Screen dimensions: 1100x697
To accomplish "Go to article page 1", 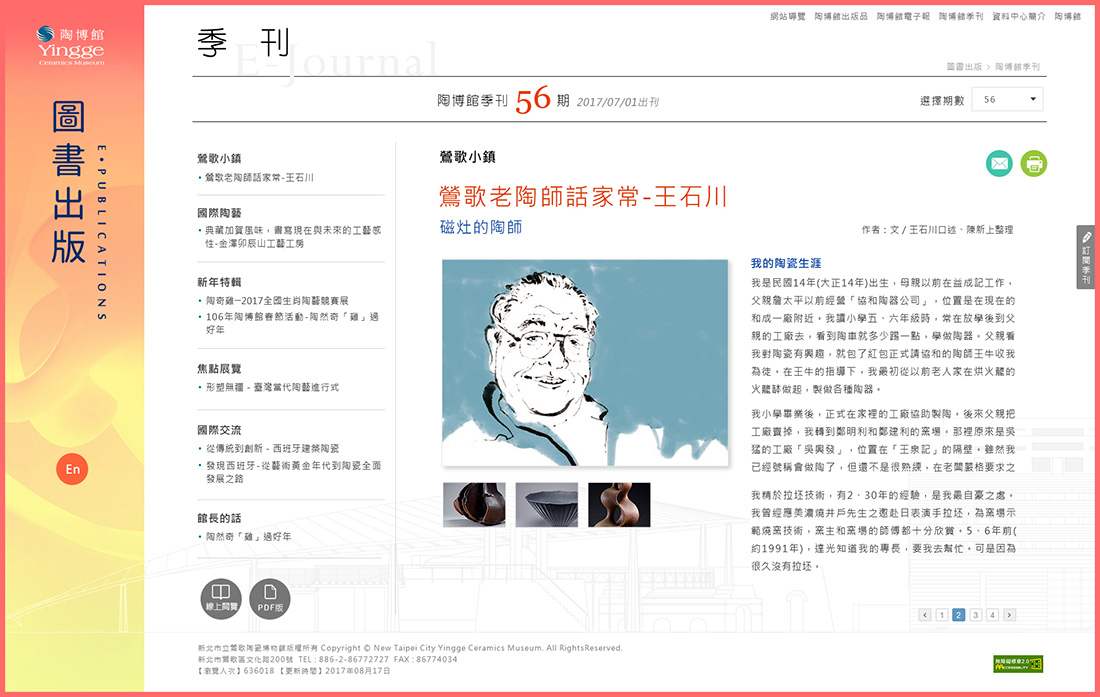I will point(941,615).
